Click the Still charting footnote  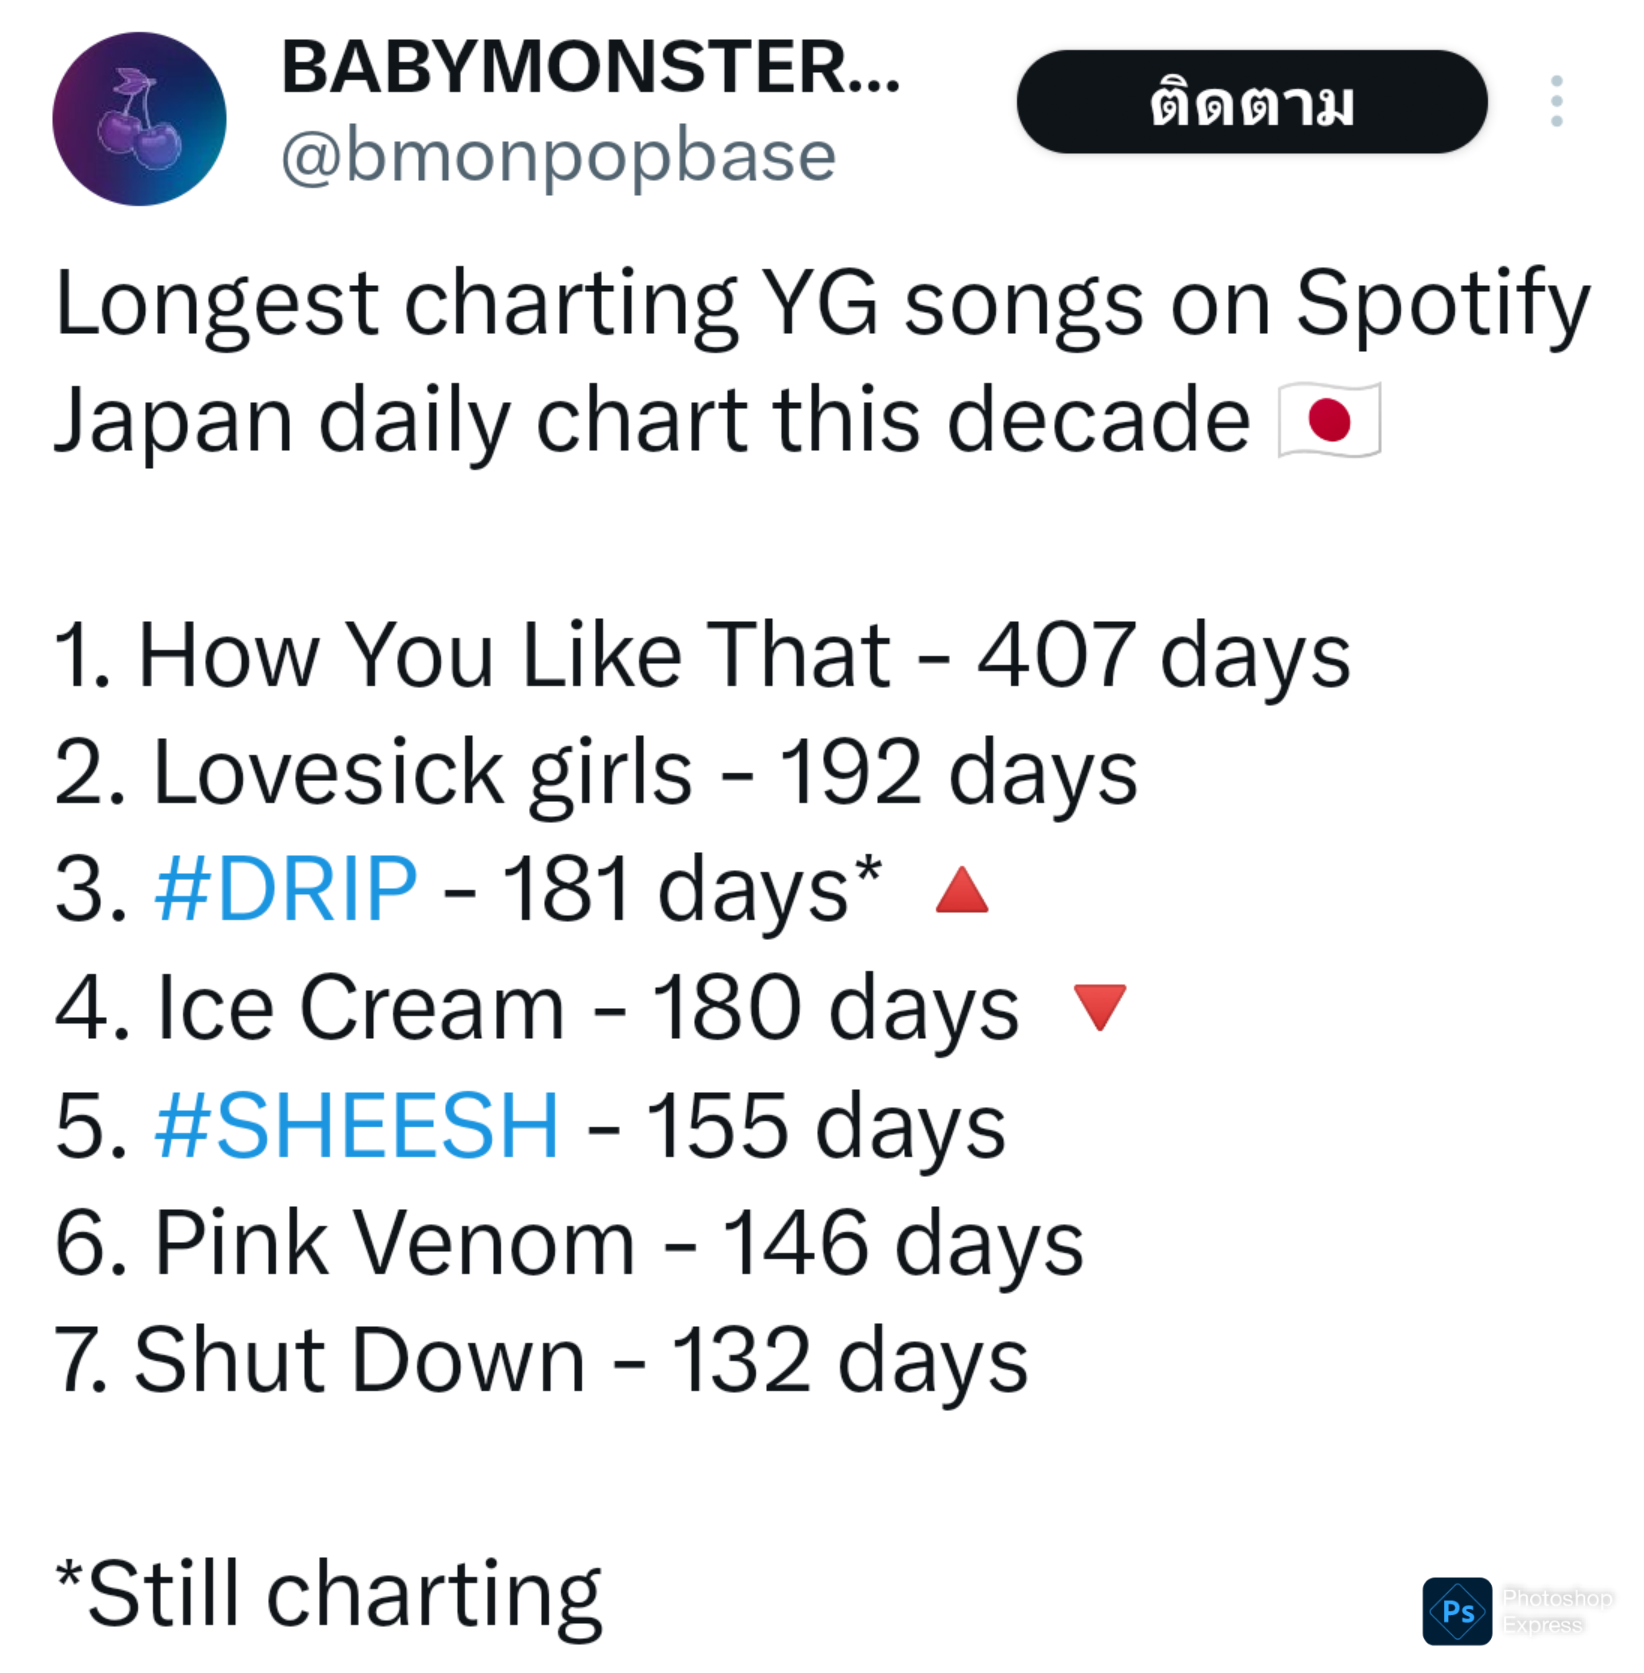329,1594
